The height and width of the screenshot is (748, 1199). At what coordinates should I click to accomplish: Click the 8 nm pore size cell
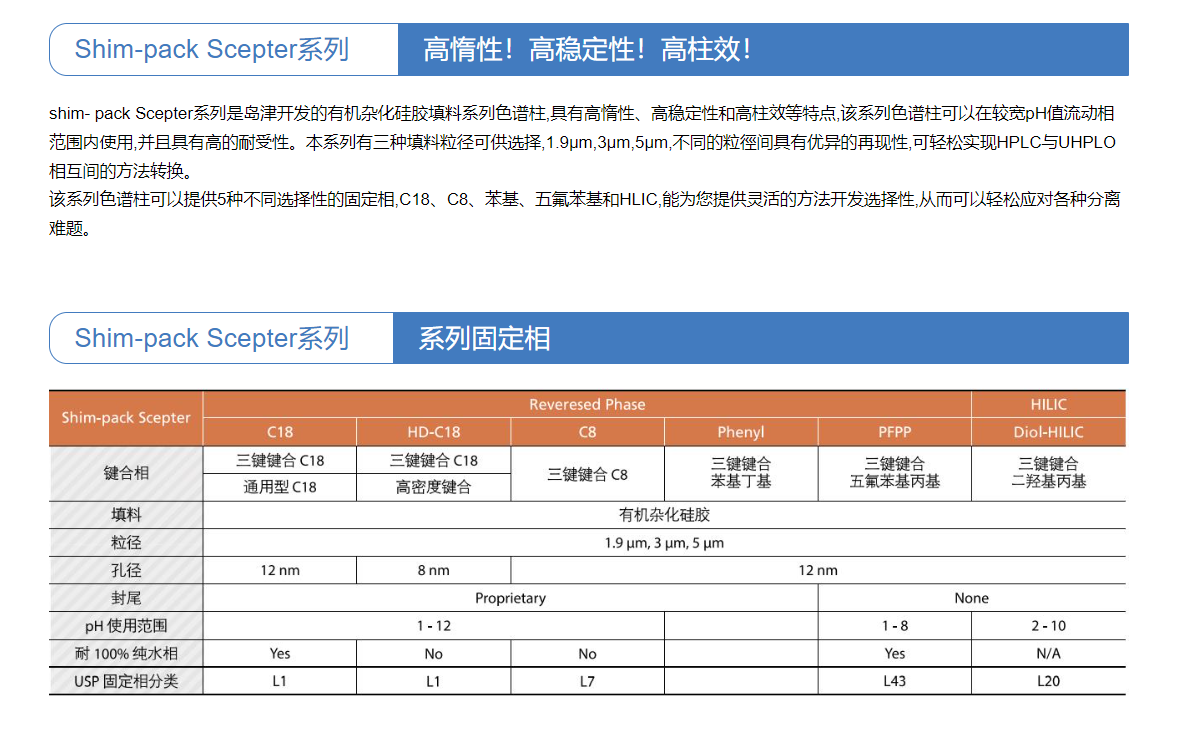pos(433,570)
